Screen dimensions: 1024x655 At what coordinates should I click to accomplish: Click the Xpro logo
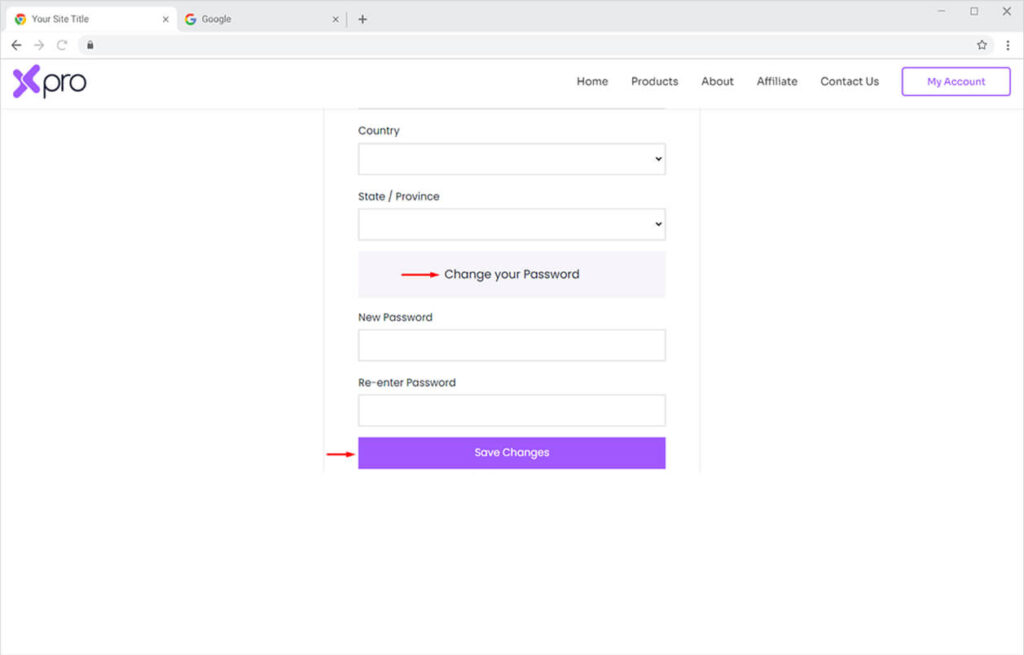point(49,82)
